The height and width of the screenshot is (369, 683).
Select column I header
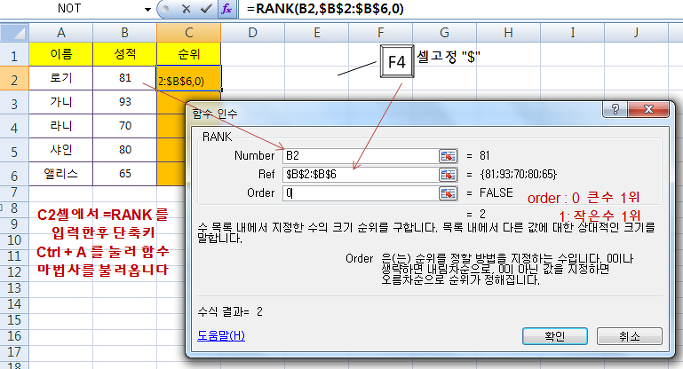pyautogui.click(x=572, y=33)
